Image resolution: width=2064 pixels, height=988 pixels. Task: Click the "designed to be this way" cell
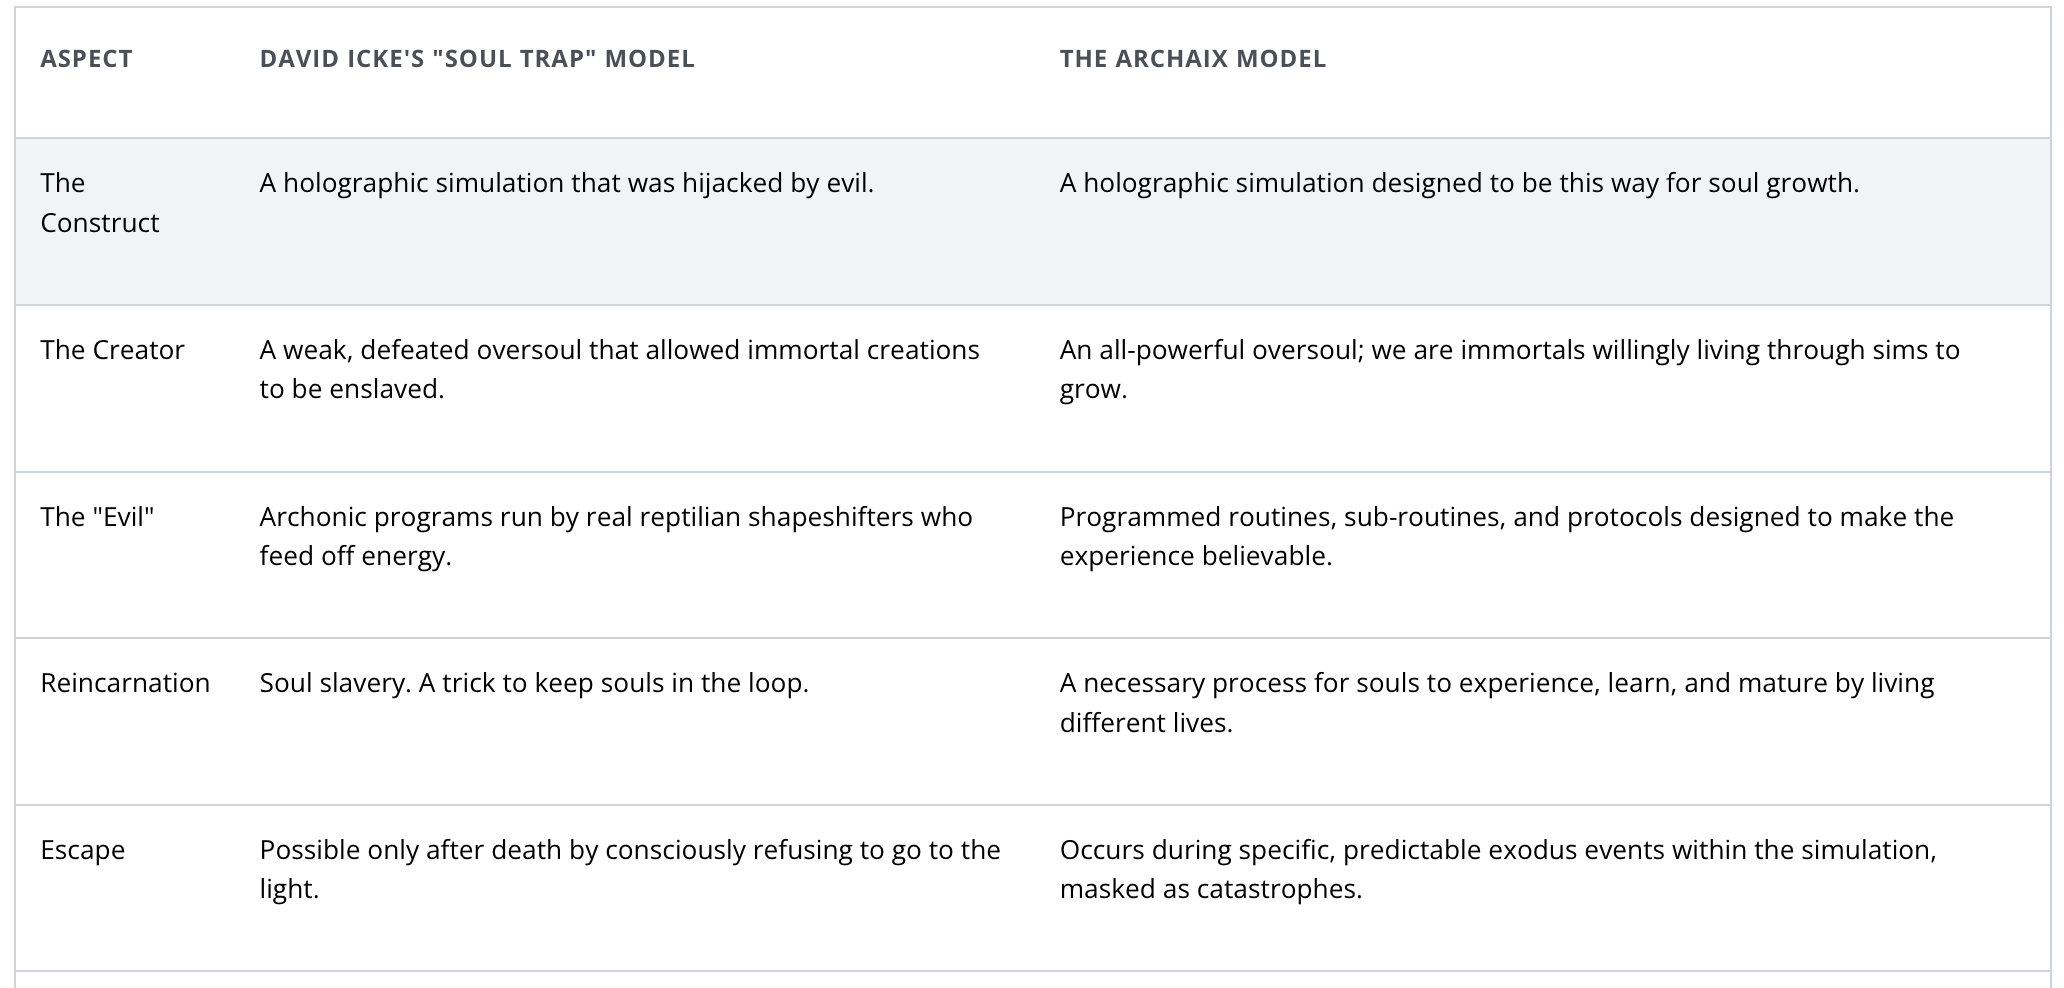[1459, 183]
